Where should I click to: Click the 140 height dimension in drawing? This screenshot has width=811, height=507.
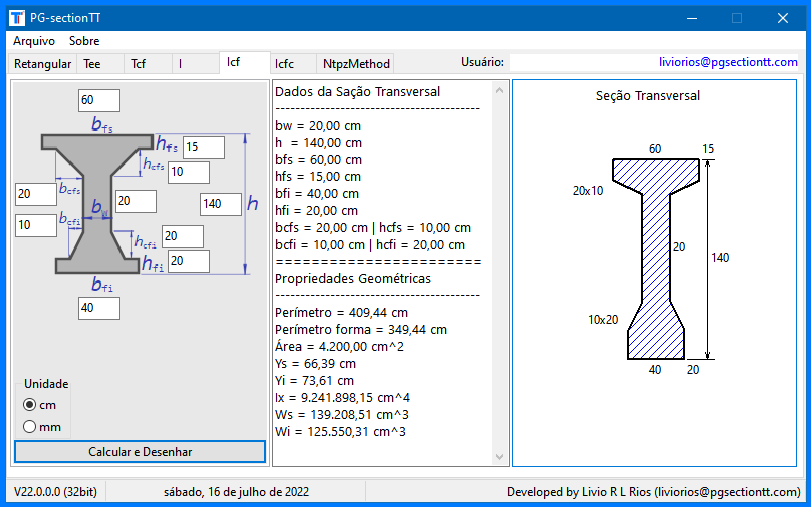point(720,258)
